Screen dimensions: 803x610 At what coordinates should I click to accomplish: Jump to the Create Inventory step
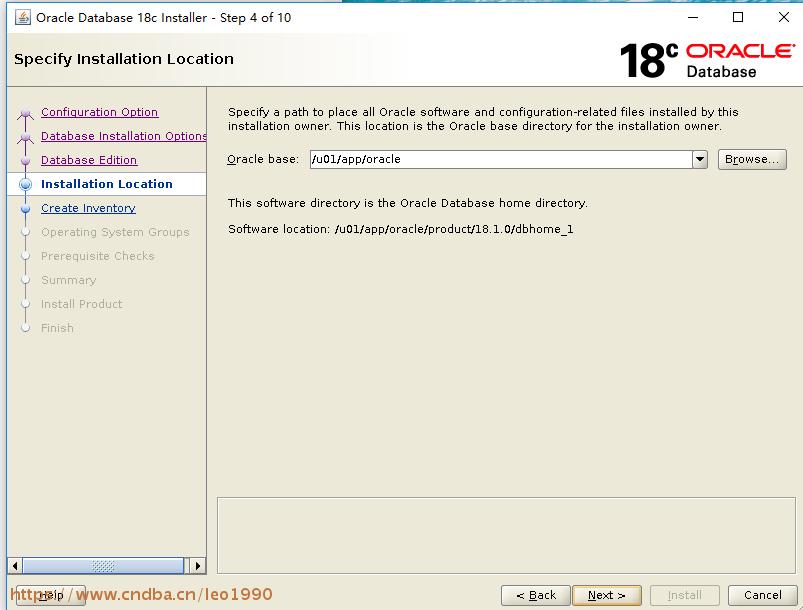[x=88, y=208]
